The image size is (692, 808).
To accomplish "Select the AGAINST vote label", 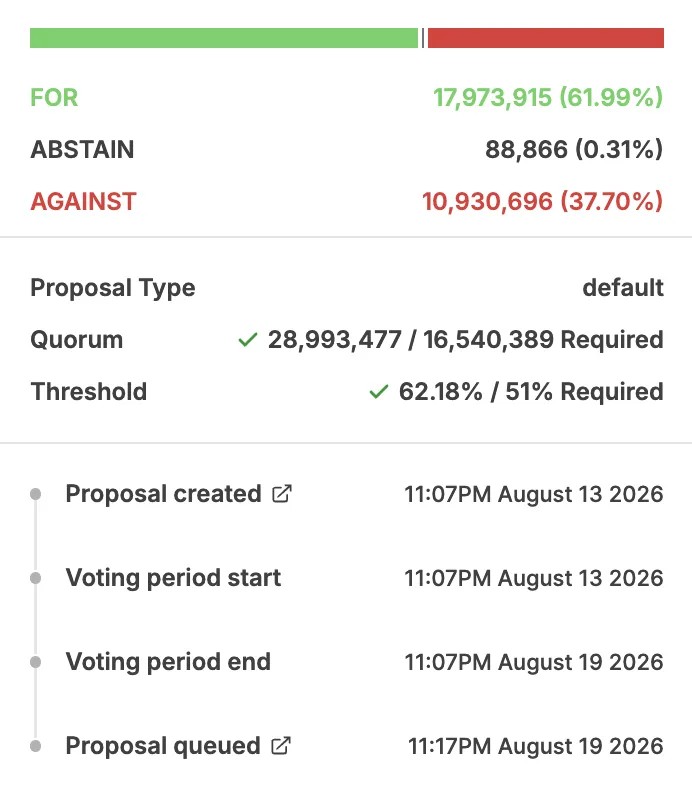I will pos(83,201).
